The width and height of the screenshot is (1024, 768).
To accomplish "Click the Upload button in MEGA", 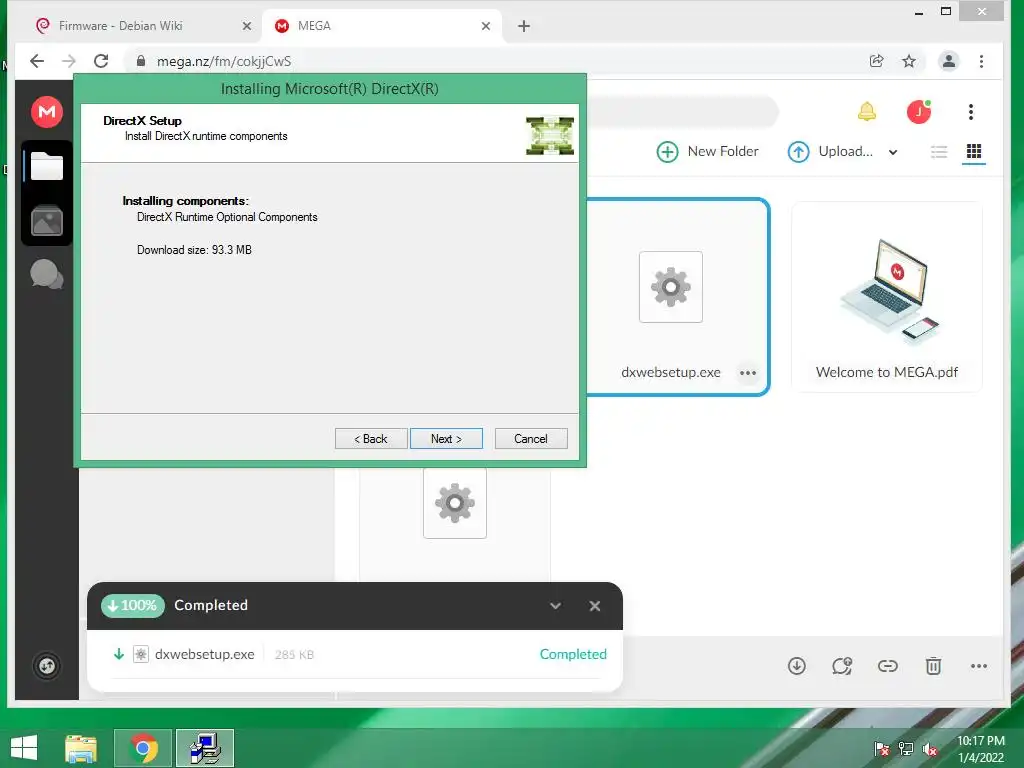I will point(830,152).
